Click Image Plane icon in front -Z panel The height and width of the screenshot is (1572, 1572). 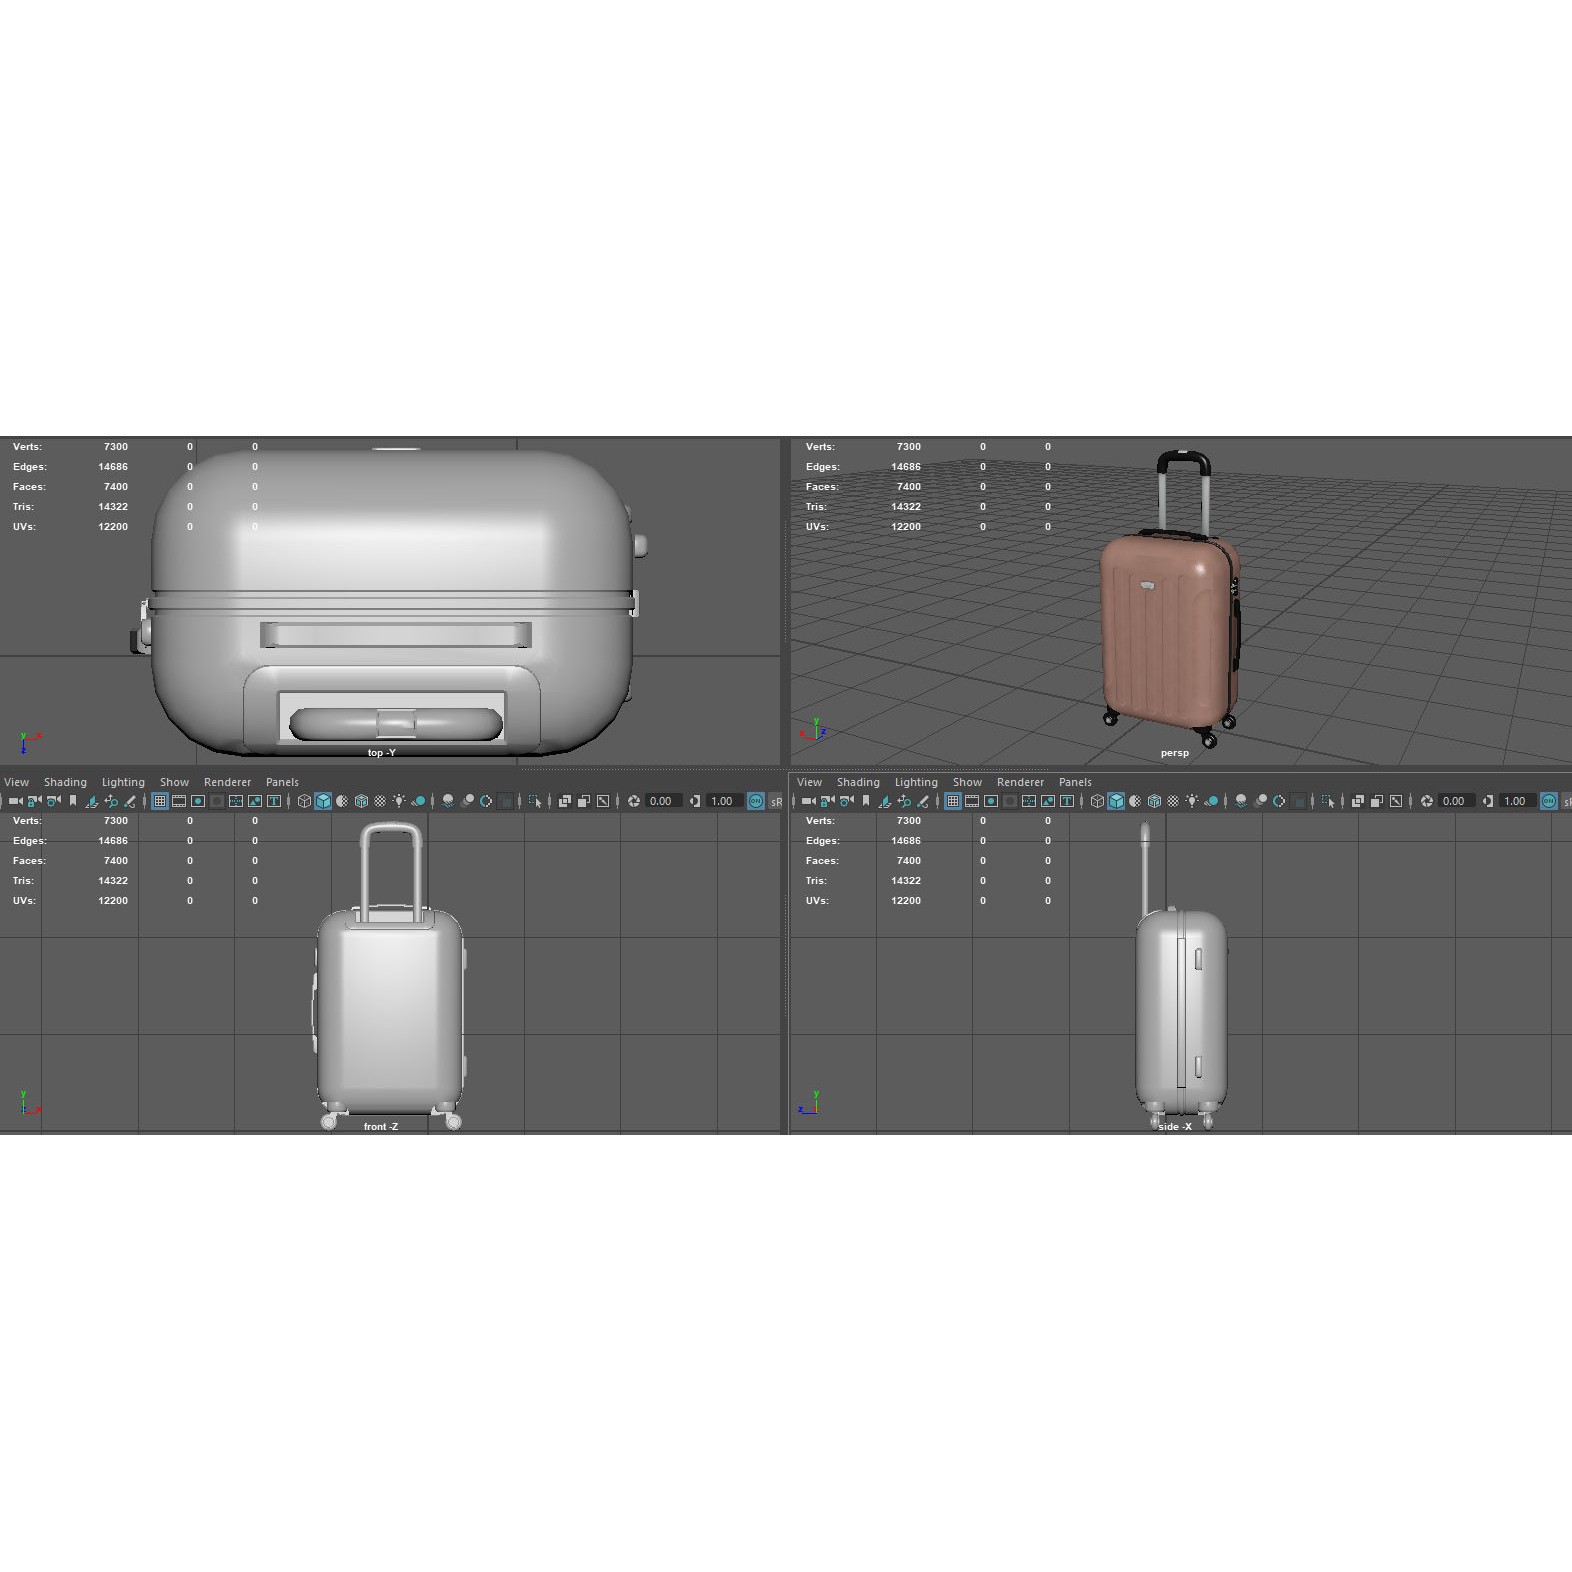click(x=91, y=801)
